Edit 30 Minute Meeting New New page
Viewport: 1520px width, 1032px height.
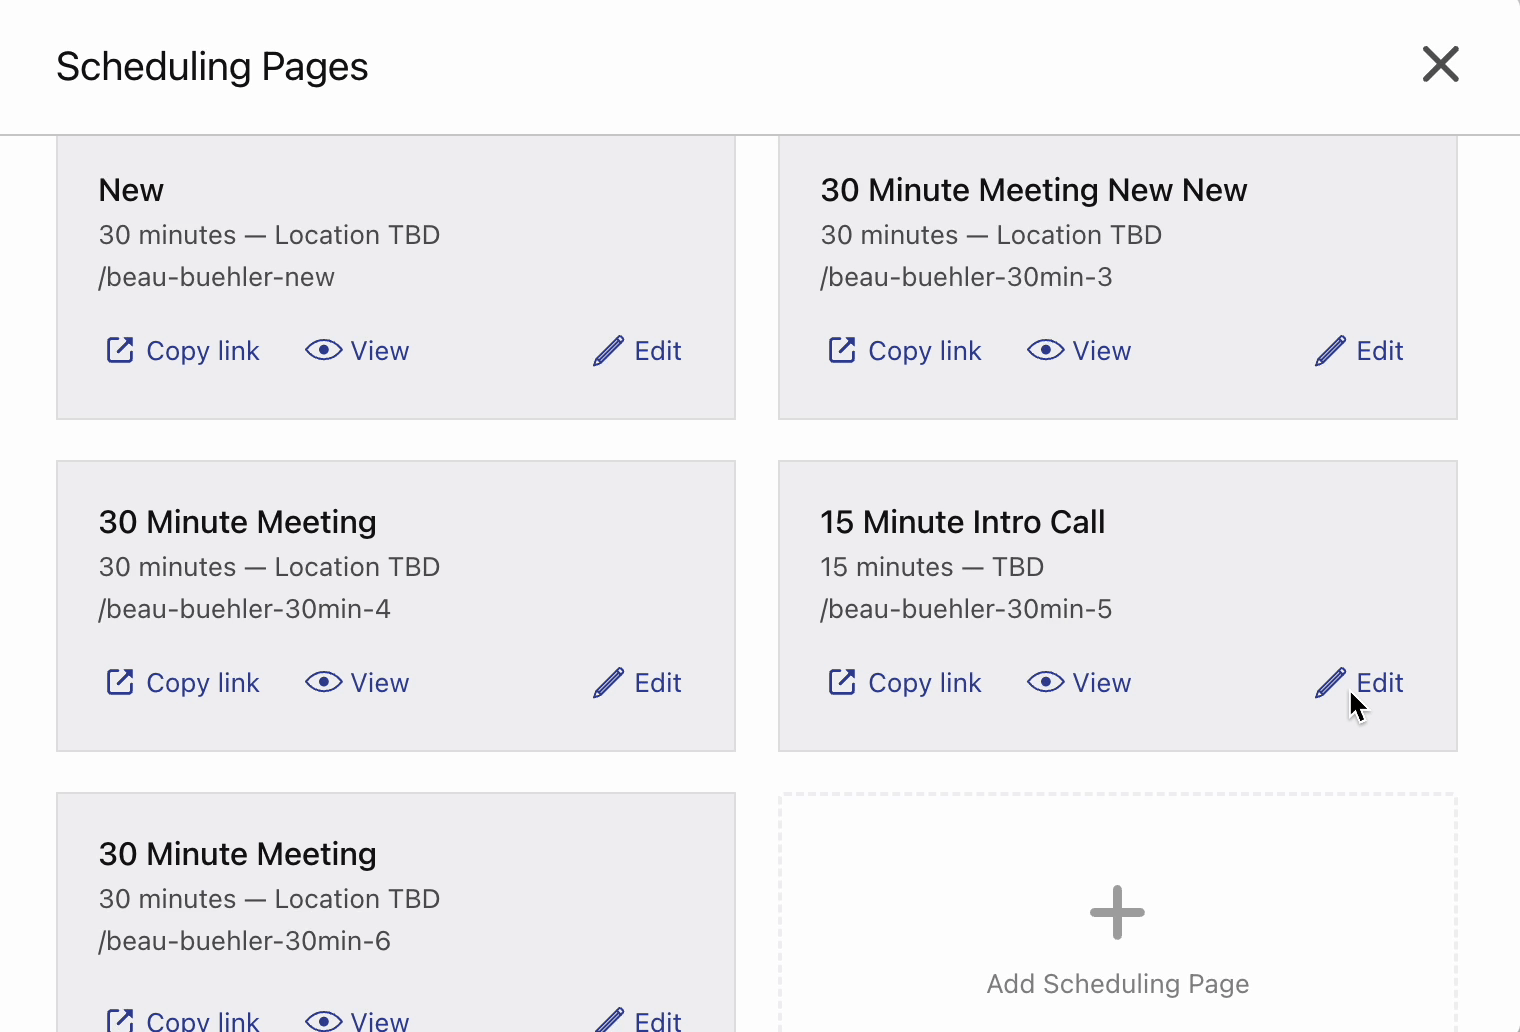1380,351
